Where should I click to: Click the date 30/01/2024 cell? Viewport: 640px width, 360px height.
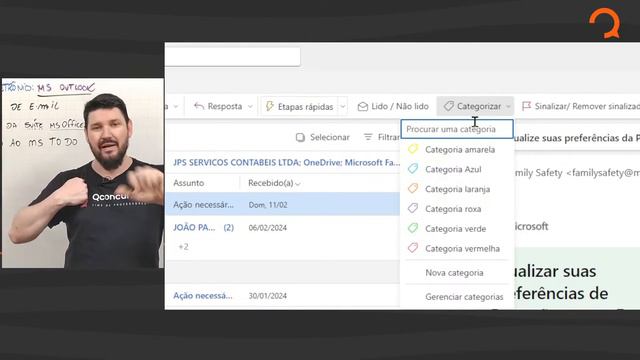coord(268,296)
